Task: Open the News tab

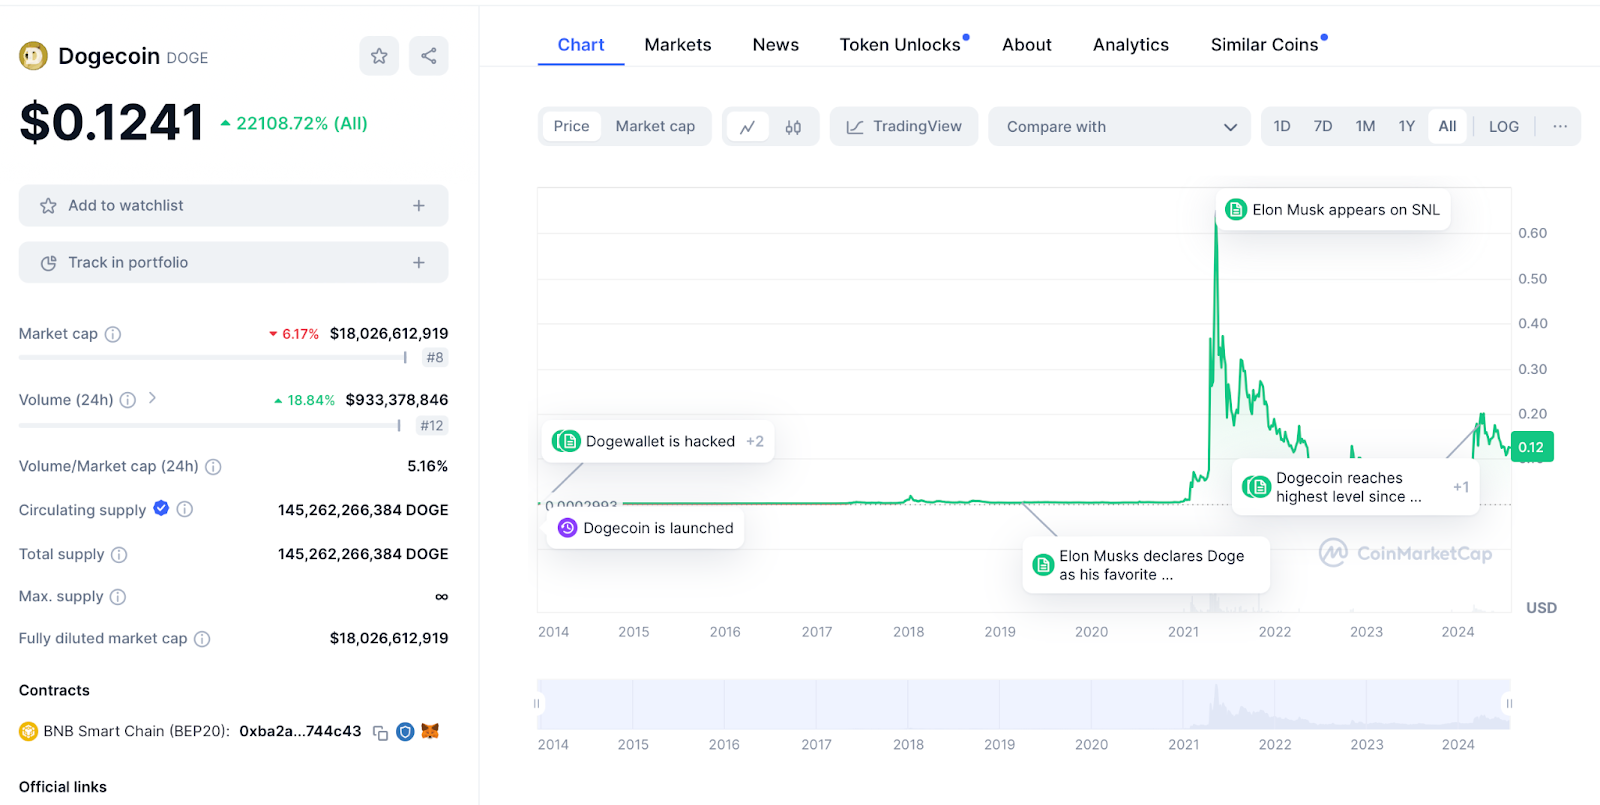Action: (776, 45)
